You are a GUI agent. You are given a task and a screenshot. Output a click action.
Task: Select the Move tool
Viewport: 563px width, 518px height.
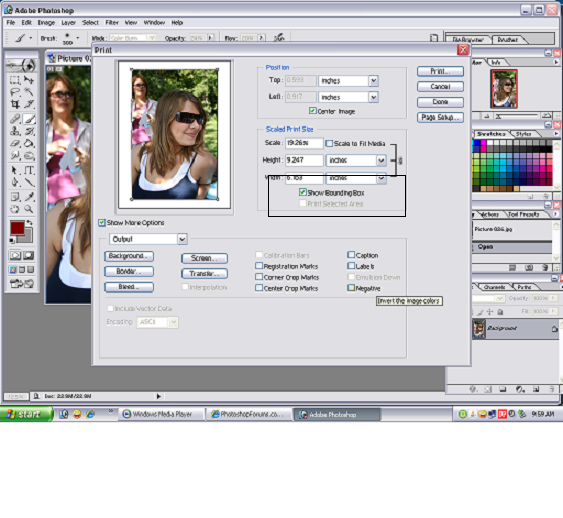29,80
